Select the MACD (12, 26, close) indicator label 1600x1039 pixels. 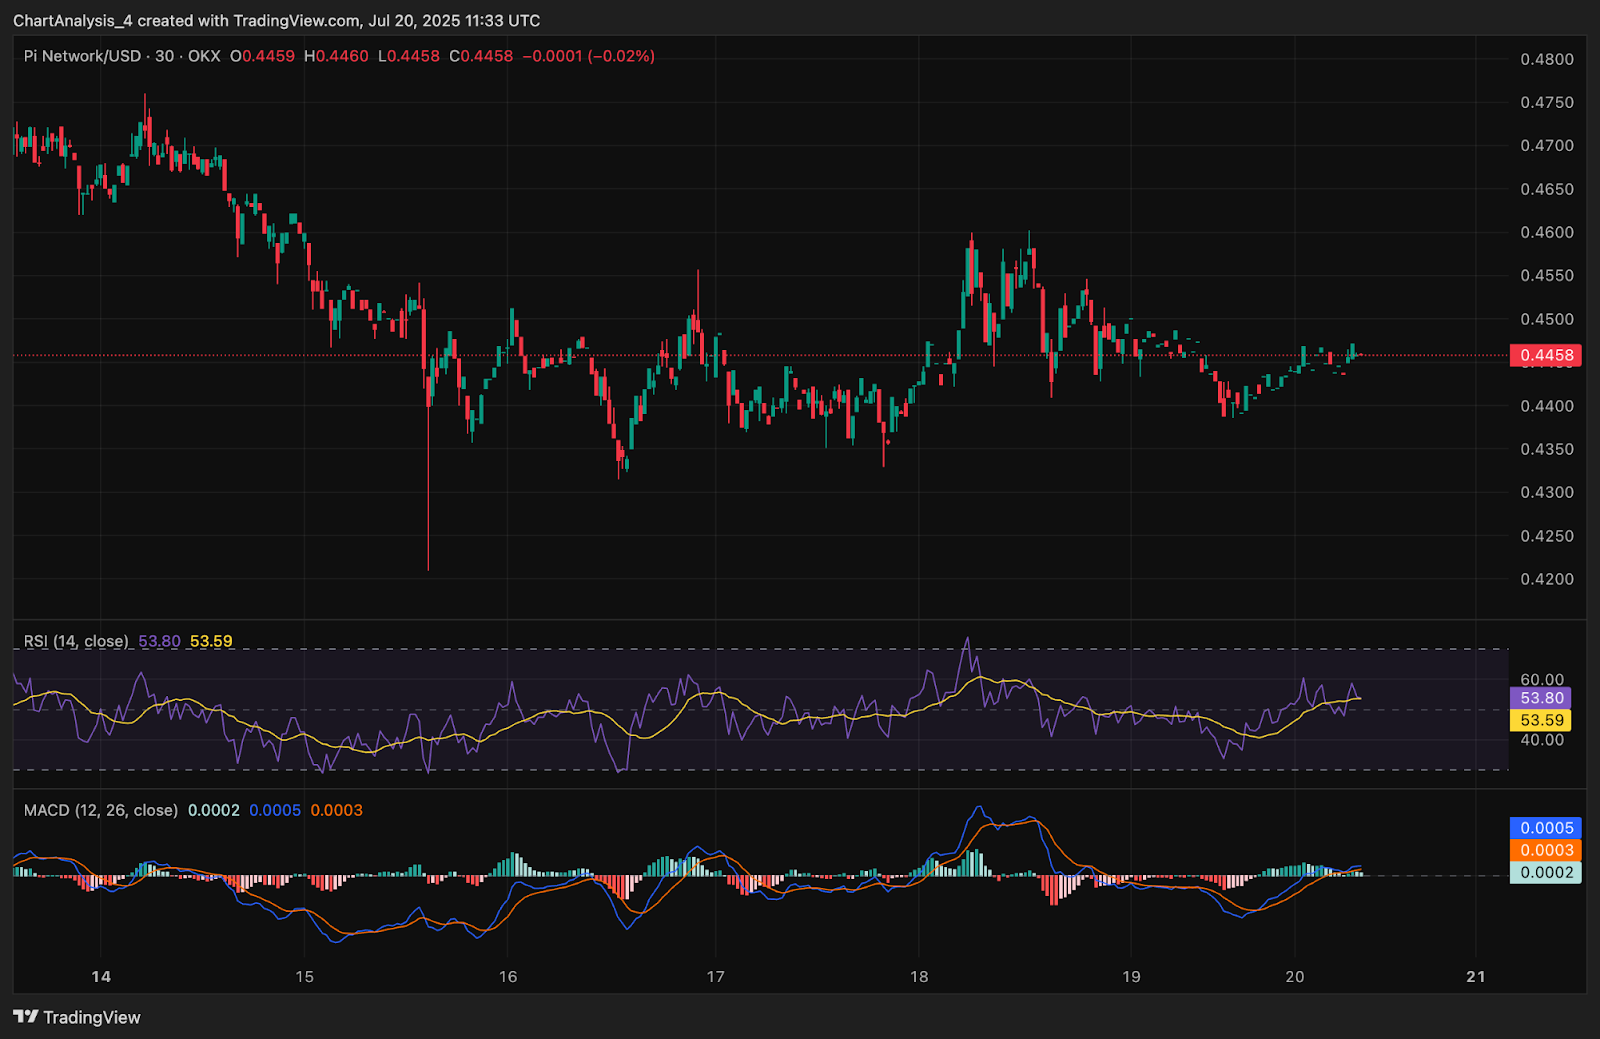(100, 810)
